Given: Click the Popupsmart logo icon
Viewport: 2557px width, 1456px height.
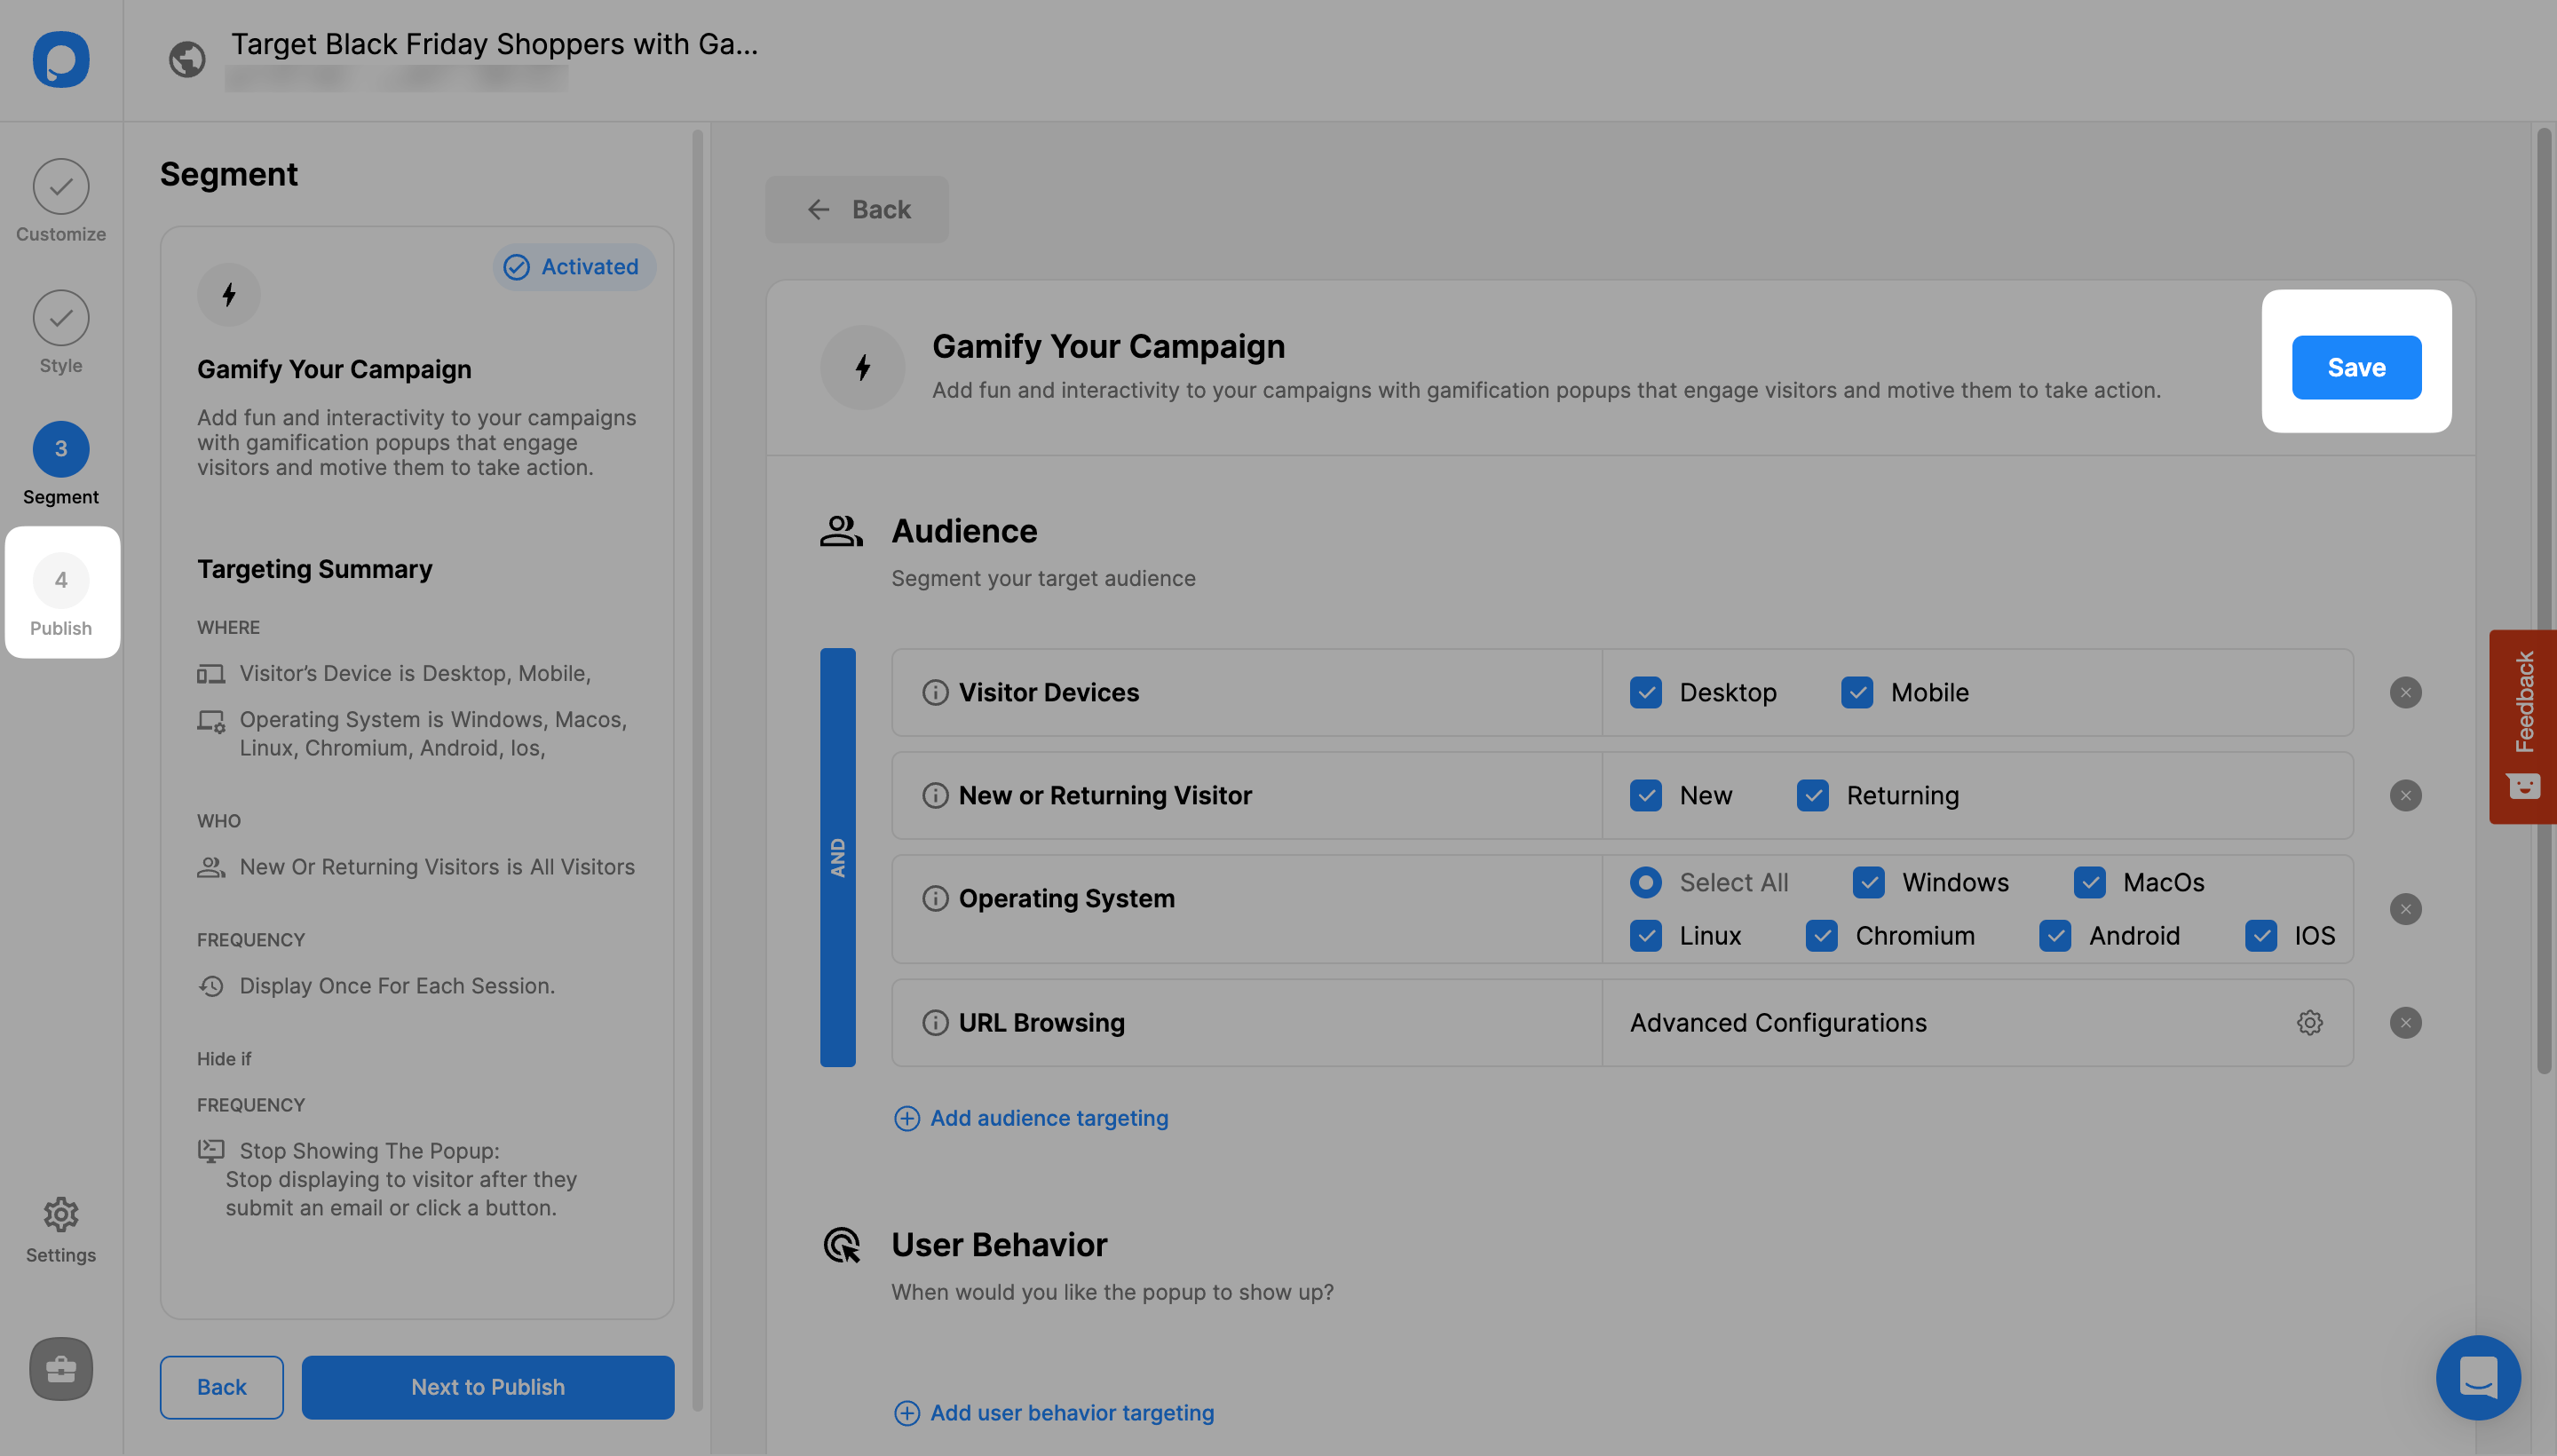Looking at the screenshot, I should pyautogui.click(x=61, y=60).
